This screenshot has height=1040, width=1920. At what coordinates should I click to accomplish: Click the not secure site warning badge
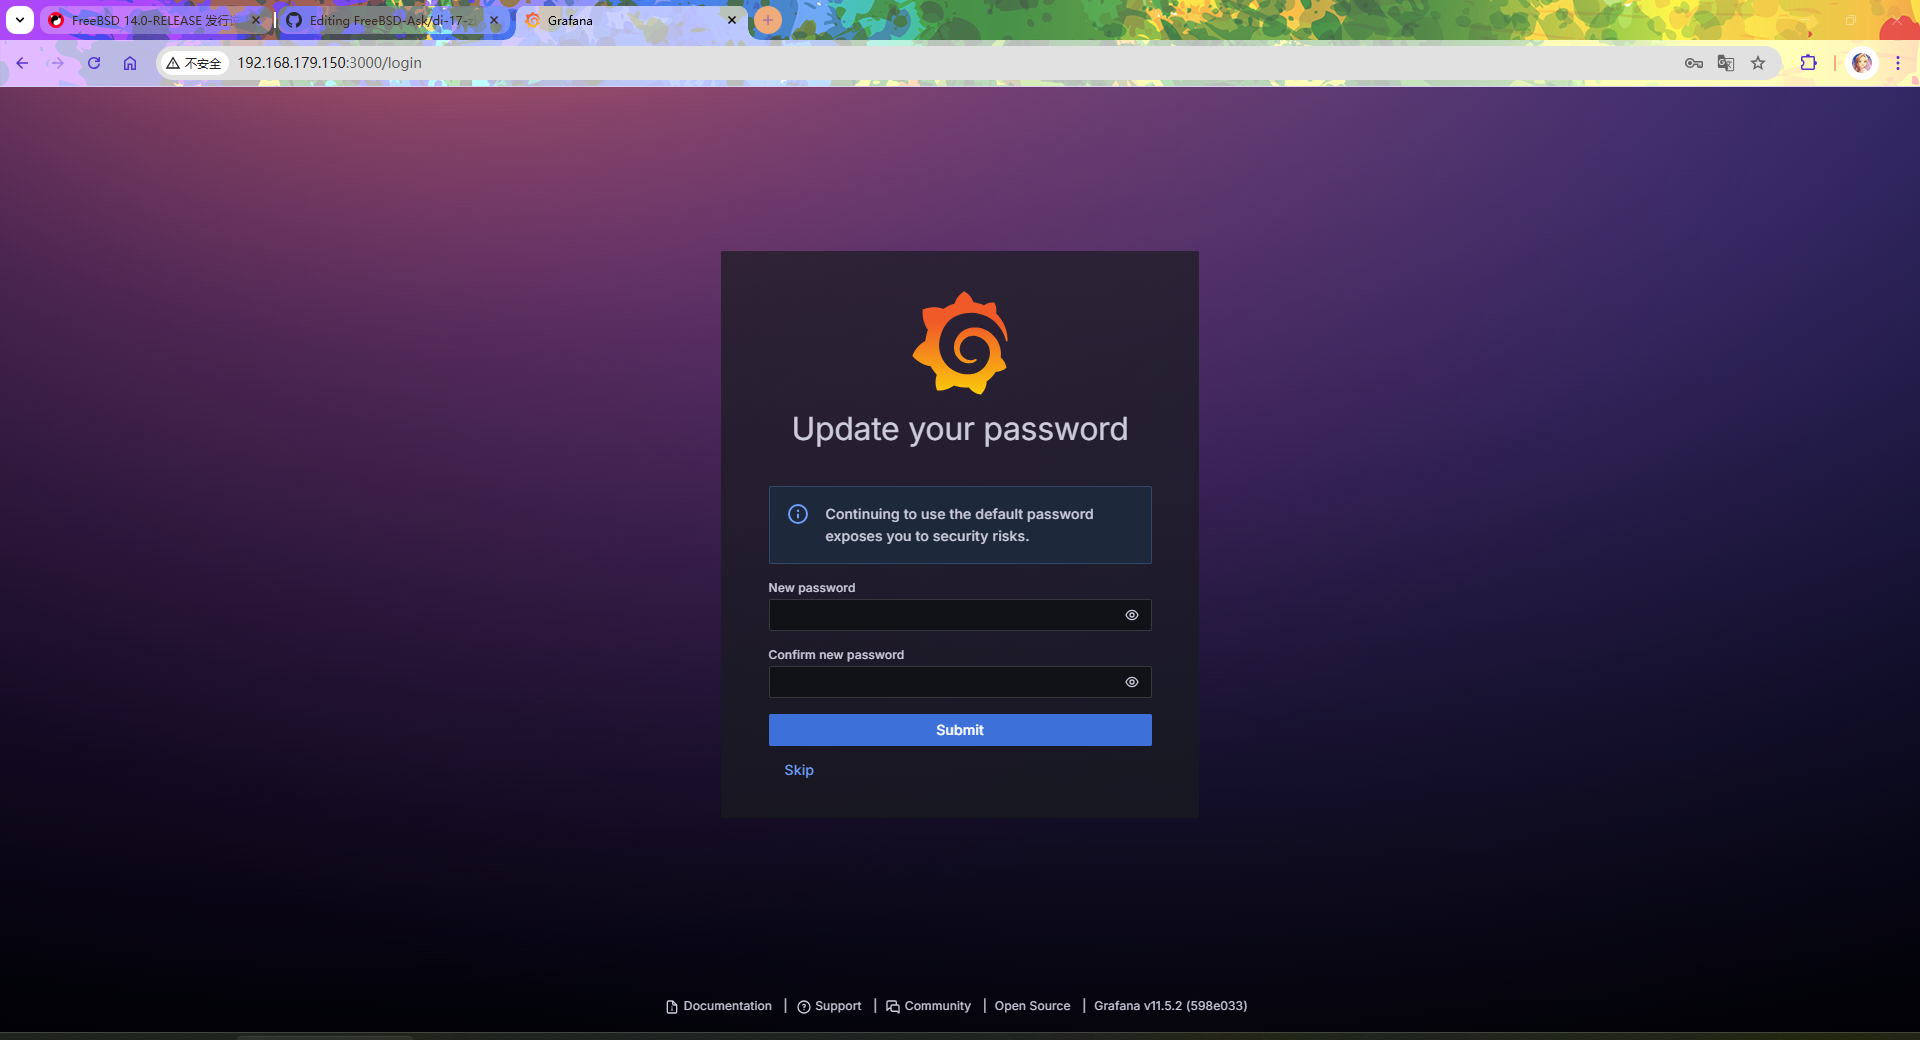pyautogui.click(x=194, y=63)
